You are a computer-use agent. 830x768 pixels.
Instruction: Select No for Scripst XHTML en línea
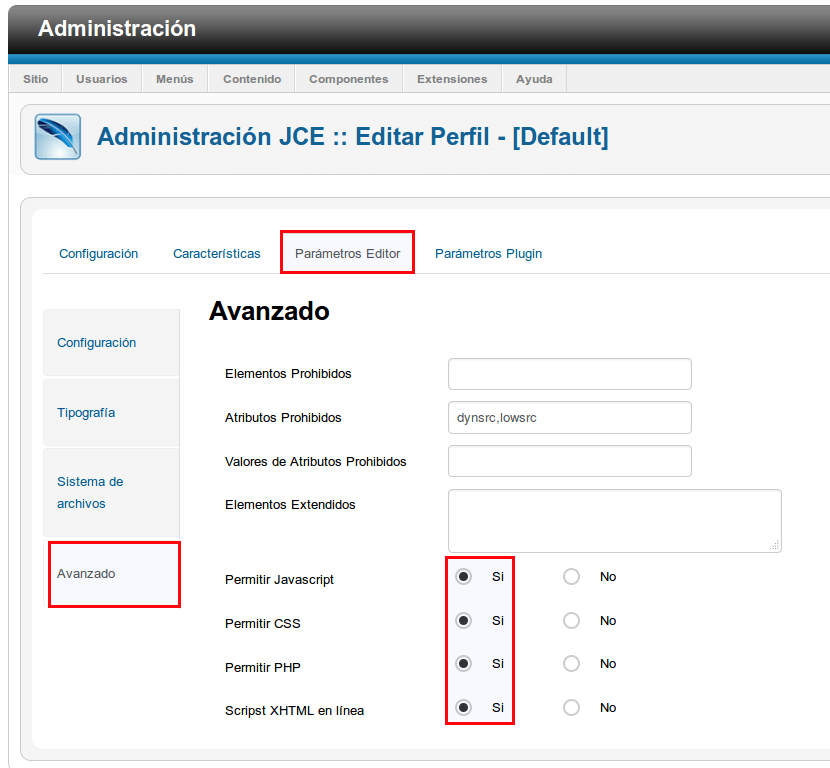tap(571, 707)
